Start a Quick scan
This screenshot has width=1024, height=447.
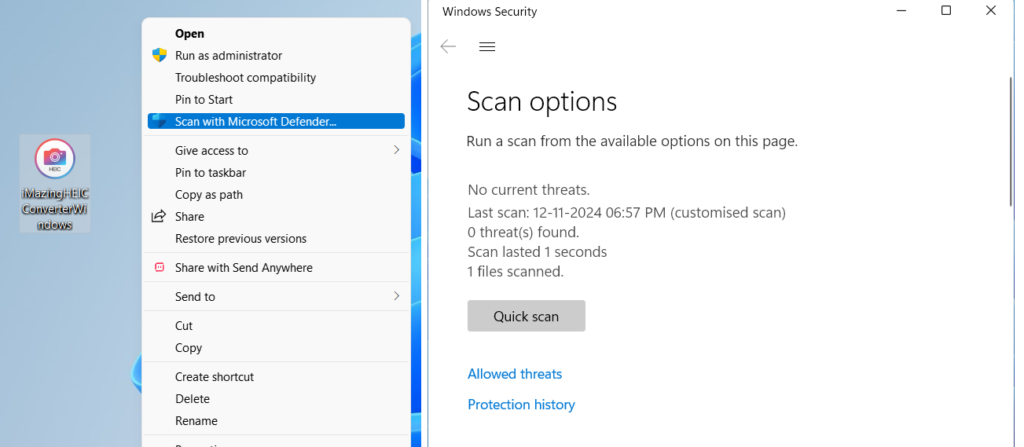[x=526, y=316]
